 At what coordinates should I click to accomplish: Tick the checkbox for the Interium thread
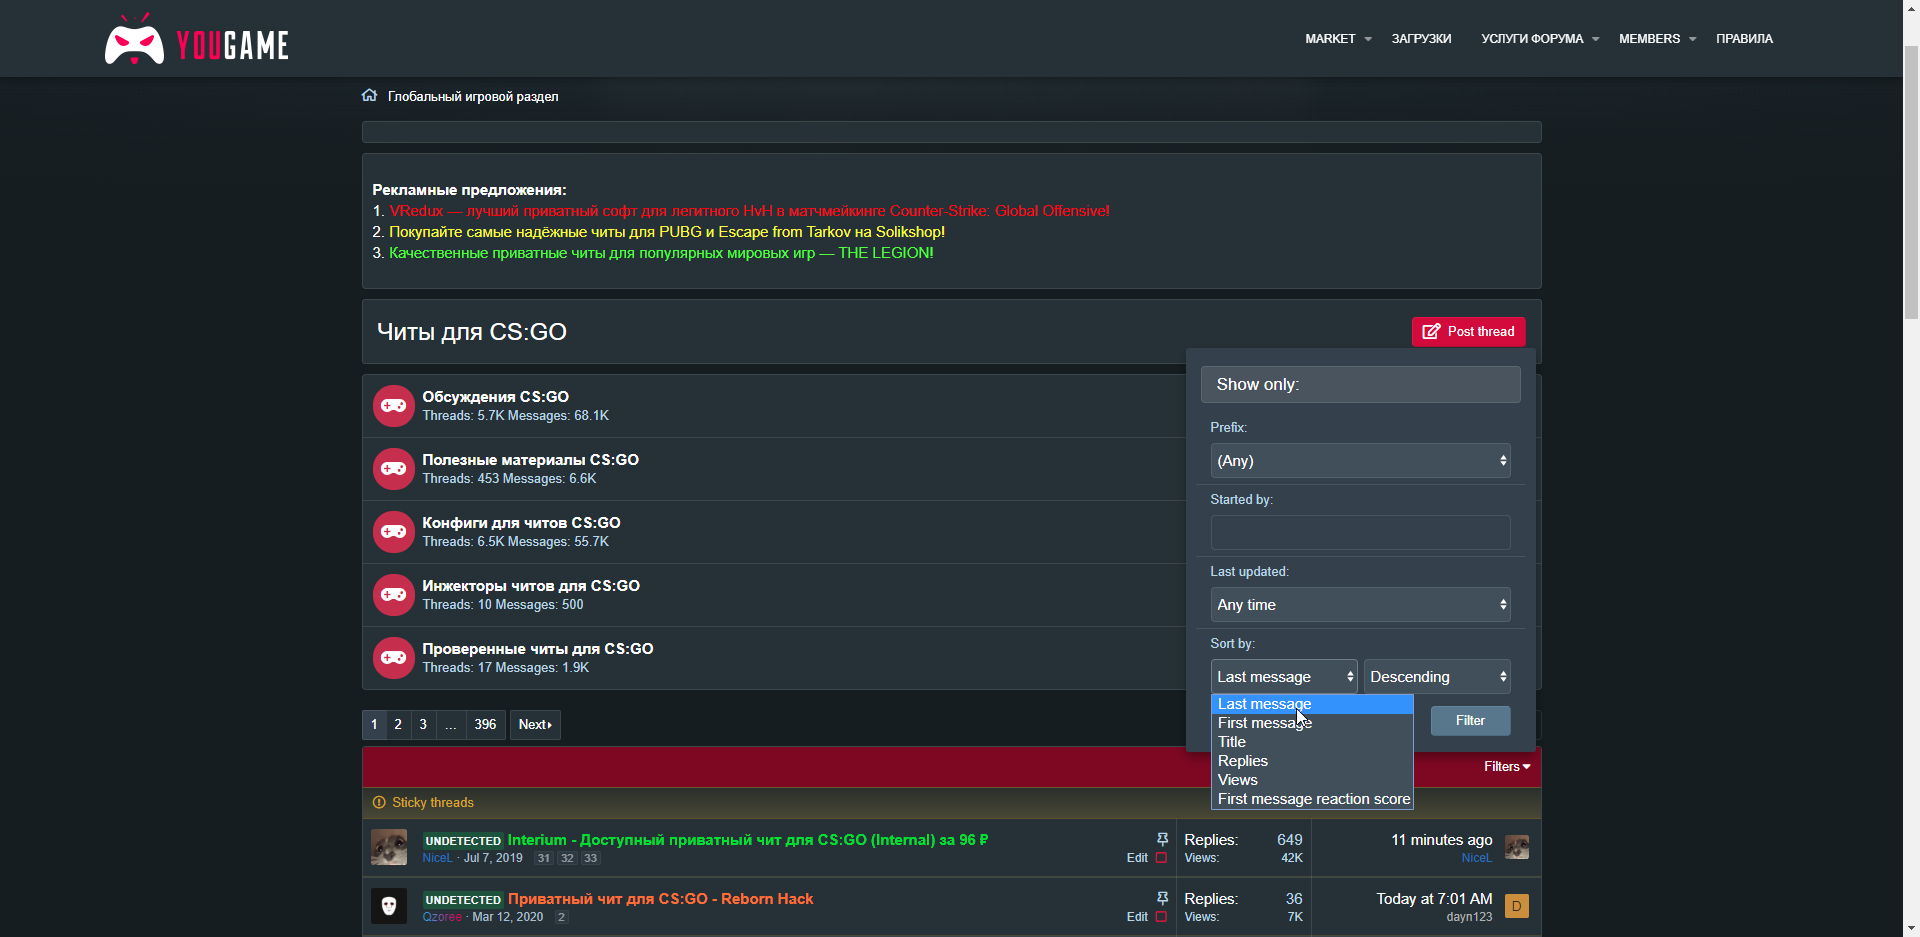coord(1161,858)
